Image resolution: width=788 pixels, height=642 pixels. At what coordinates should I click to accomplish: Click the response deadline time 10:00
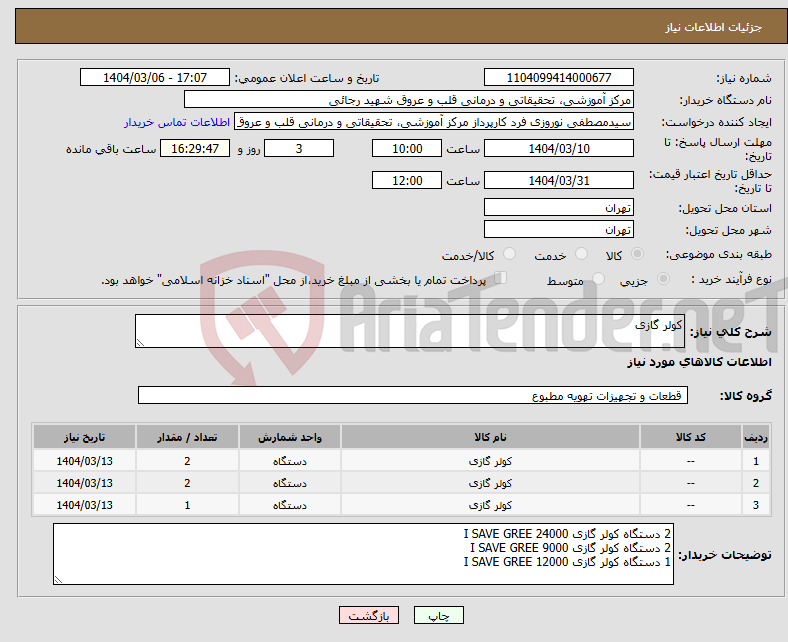407,148
